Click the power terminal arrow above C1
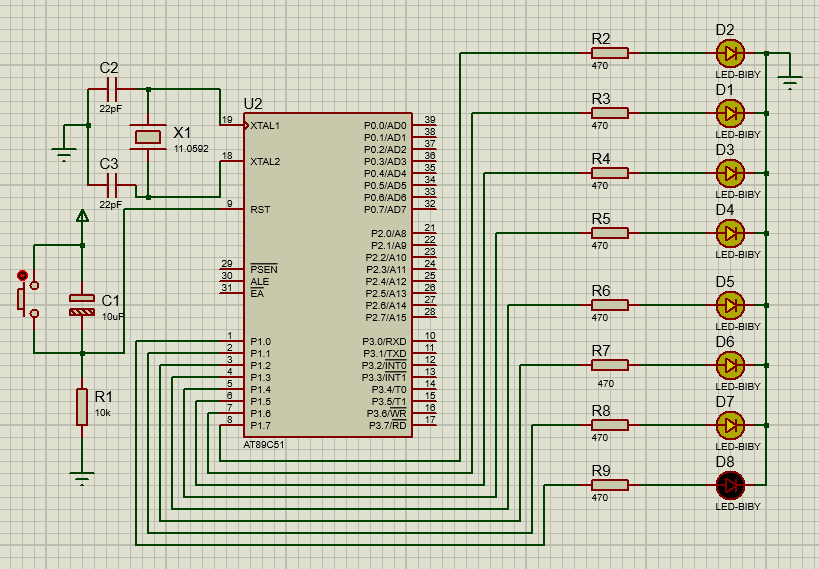Screen dimensions: 819x569 [x=82, y=216]
